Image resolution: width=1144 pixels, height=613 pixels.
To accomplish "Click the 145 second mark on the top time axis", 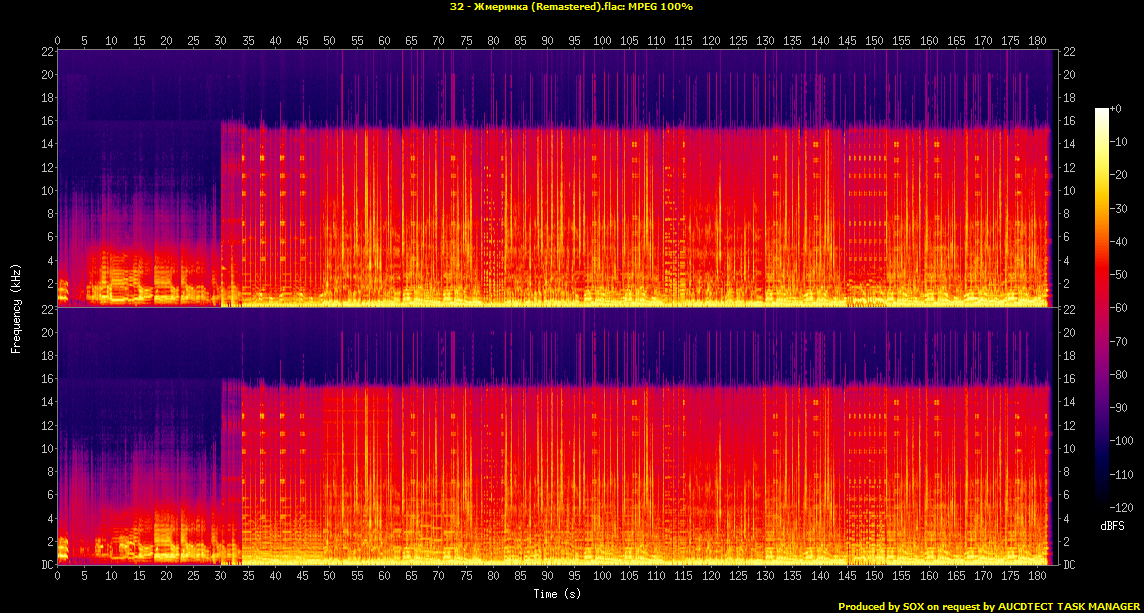I will coord(846,40).
